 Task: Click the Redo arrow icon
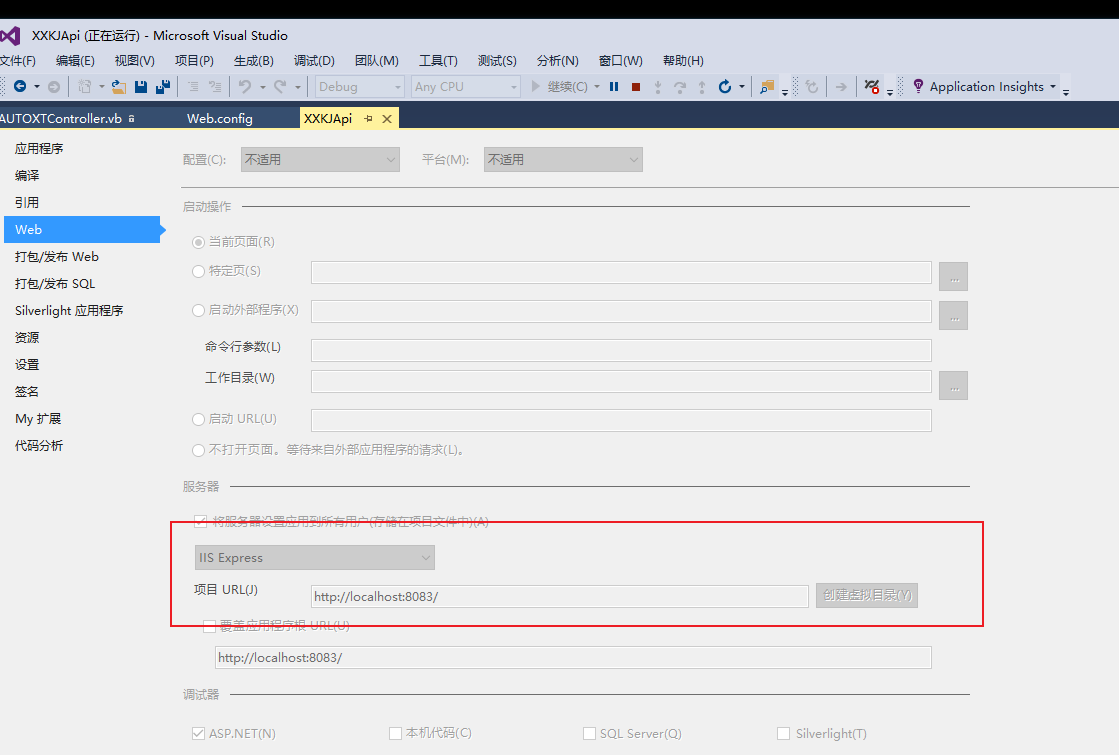[280, 86]
